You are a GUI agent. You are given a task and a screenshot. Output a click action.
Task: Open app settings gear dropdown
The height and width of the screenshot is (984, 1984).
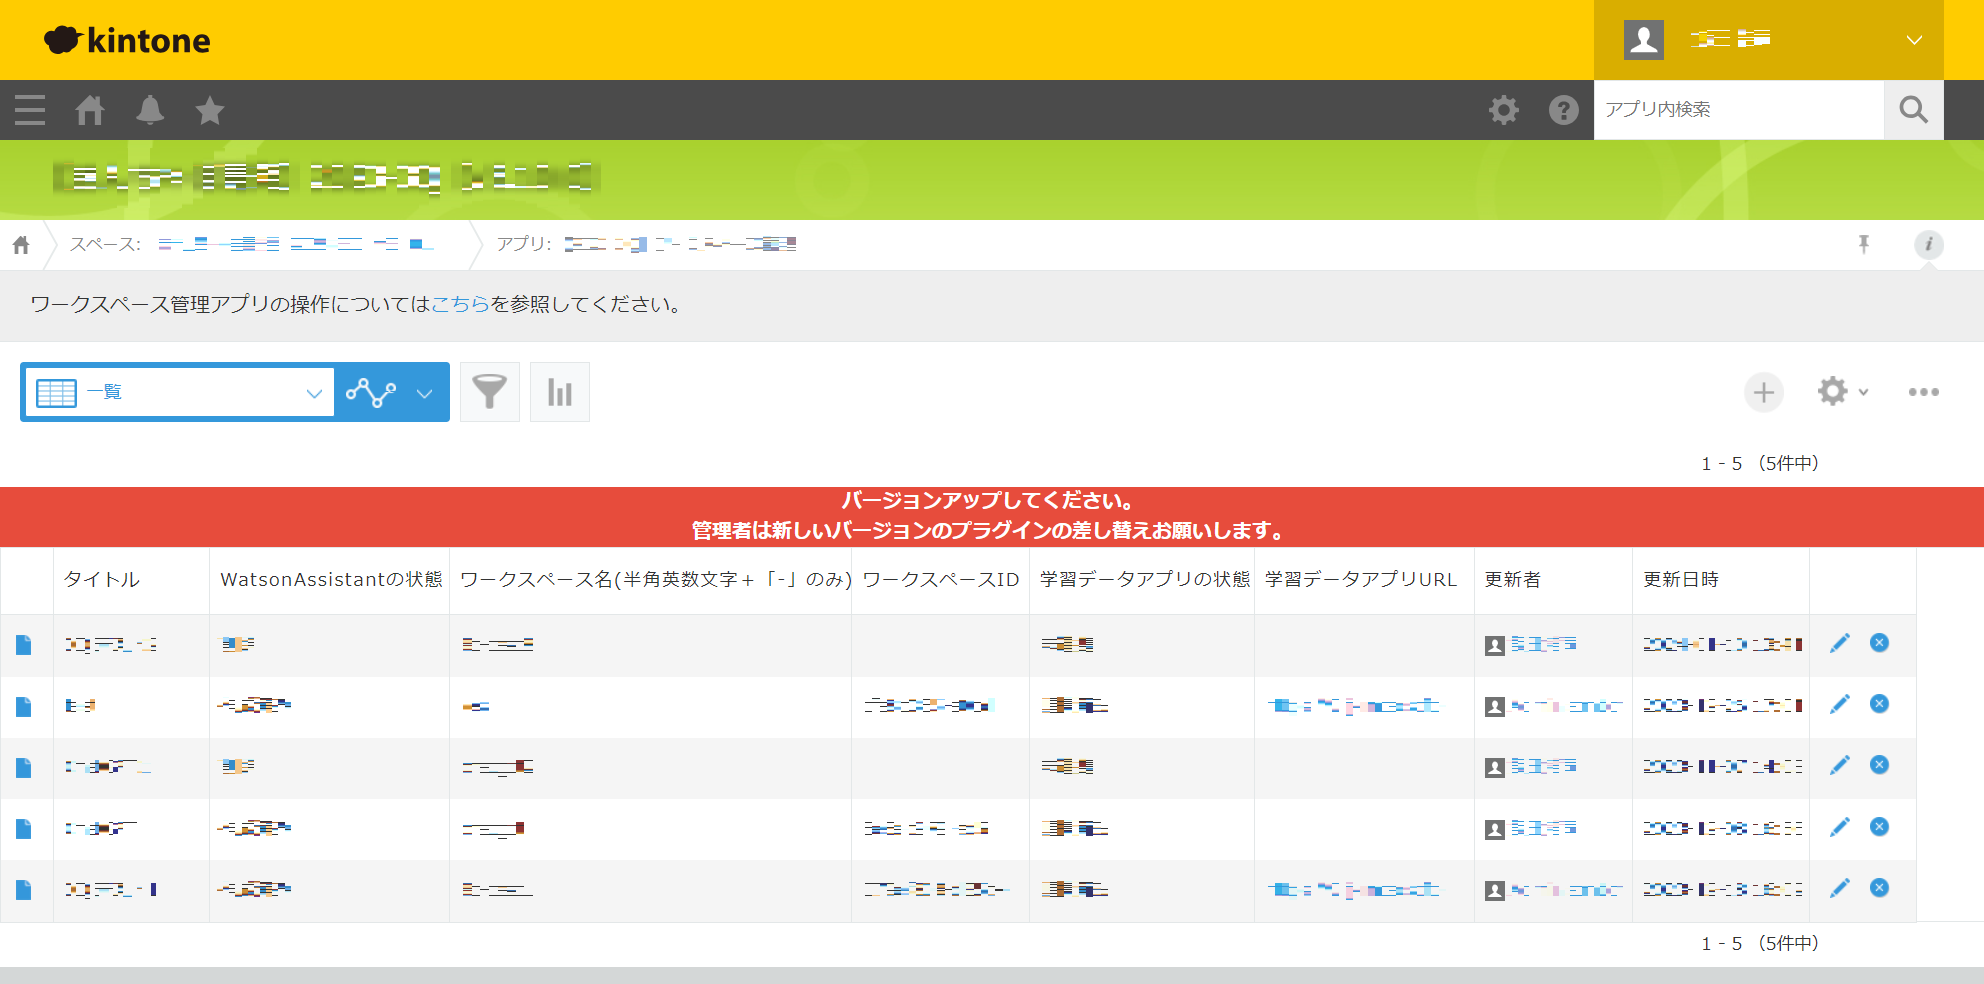coord(1842,392)
